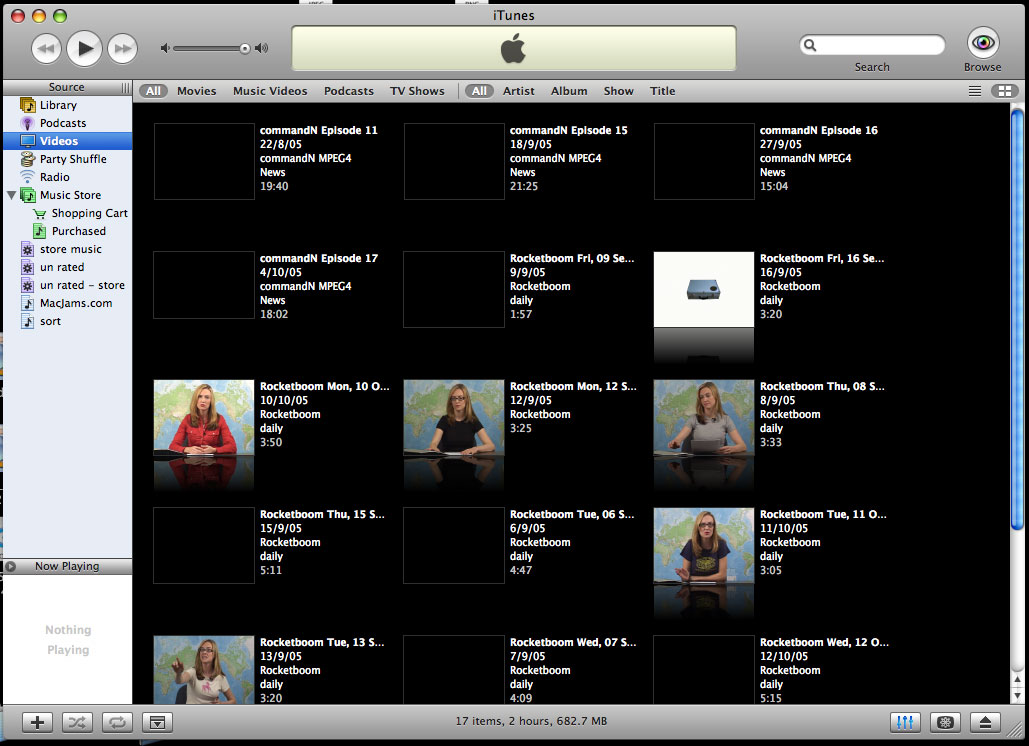
Task: Select Rocketboom Tue, 13 Sep thumbnail
Action: click(203, 670)
